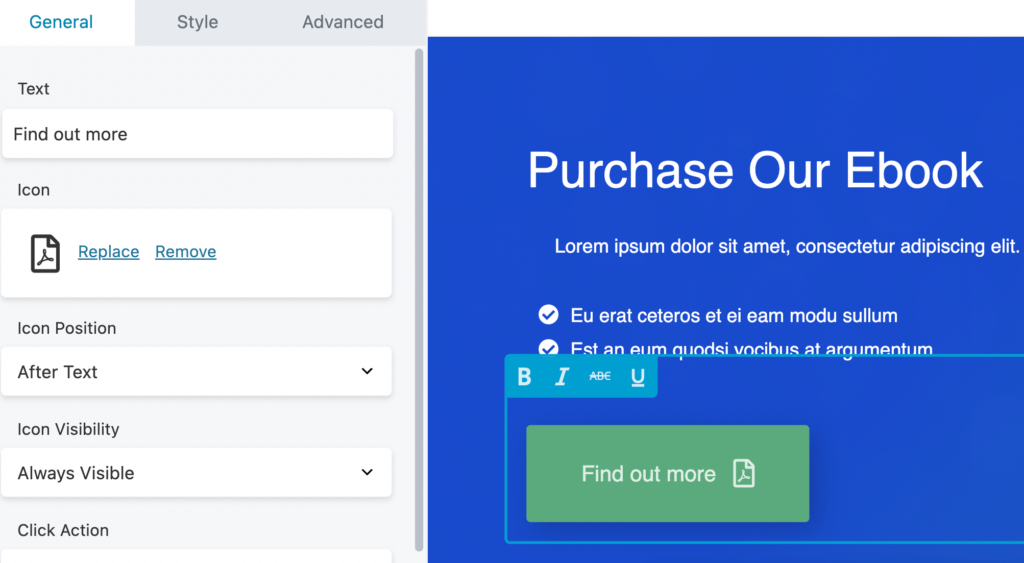This screenshot has width=1024, height=563.
Task: Remove the button icon via Remove link
Action: click(186, 252)
